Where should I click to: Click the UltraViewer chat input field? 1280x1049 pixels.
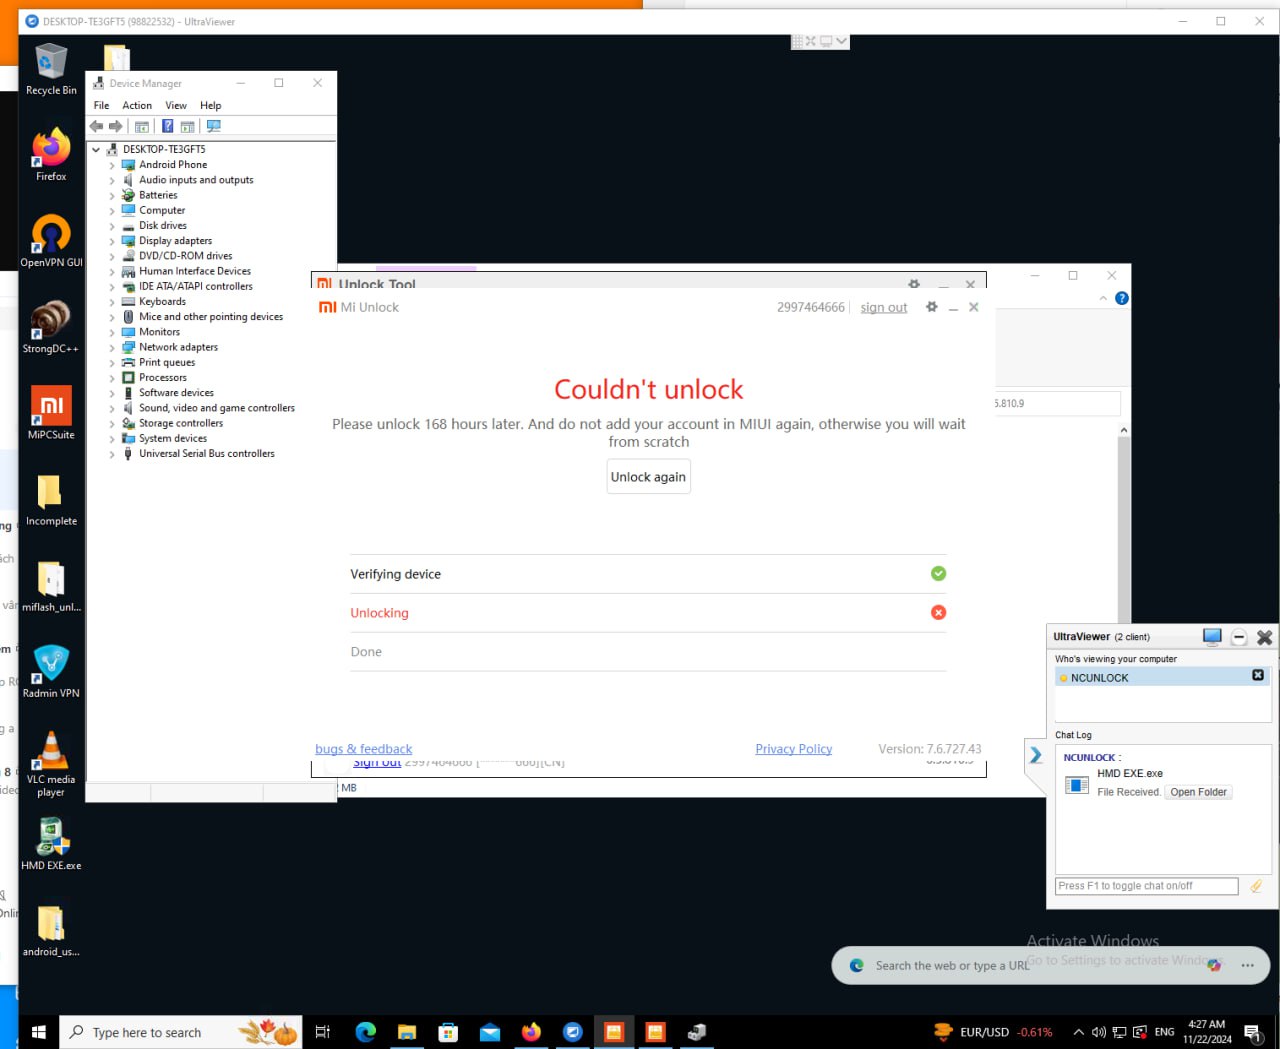point(1144,886)
